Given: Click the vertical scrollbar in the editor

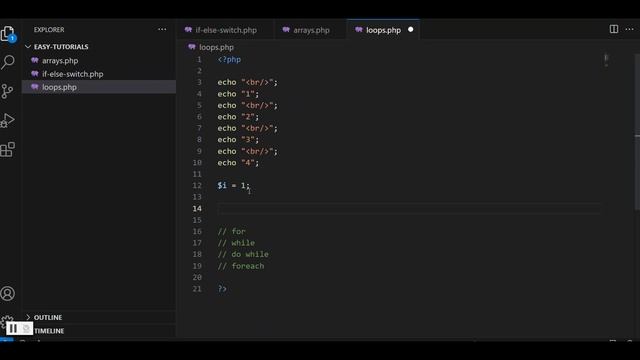Looking at the screenshot, I should [637, 133].
